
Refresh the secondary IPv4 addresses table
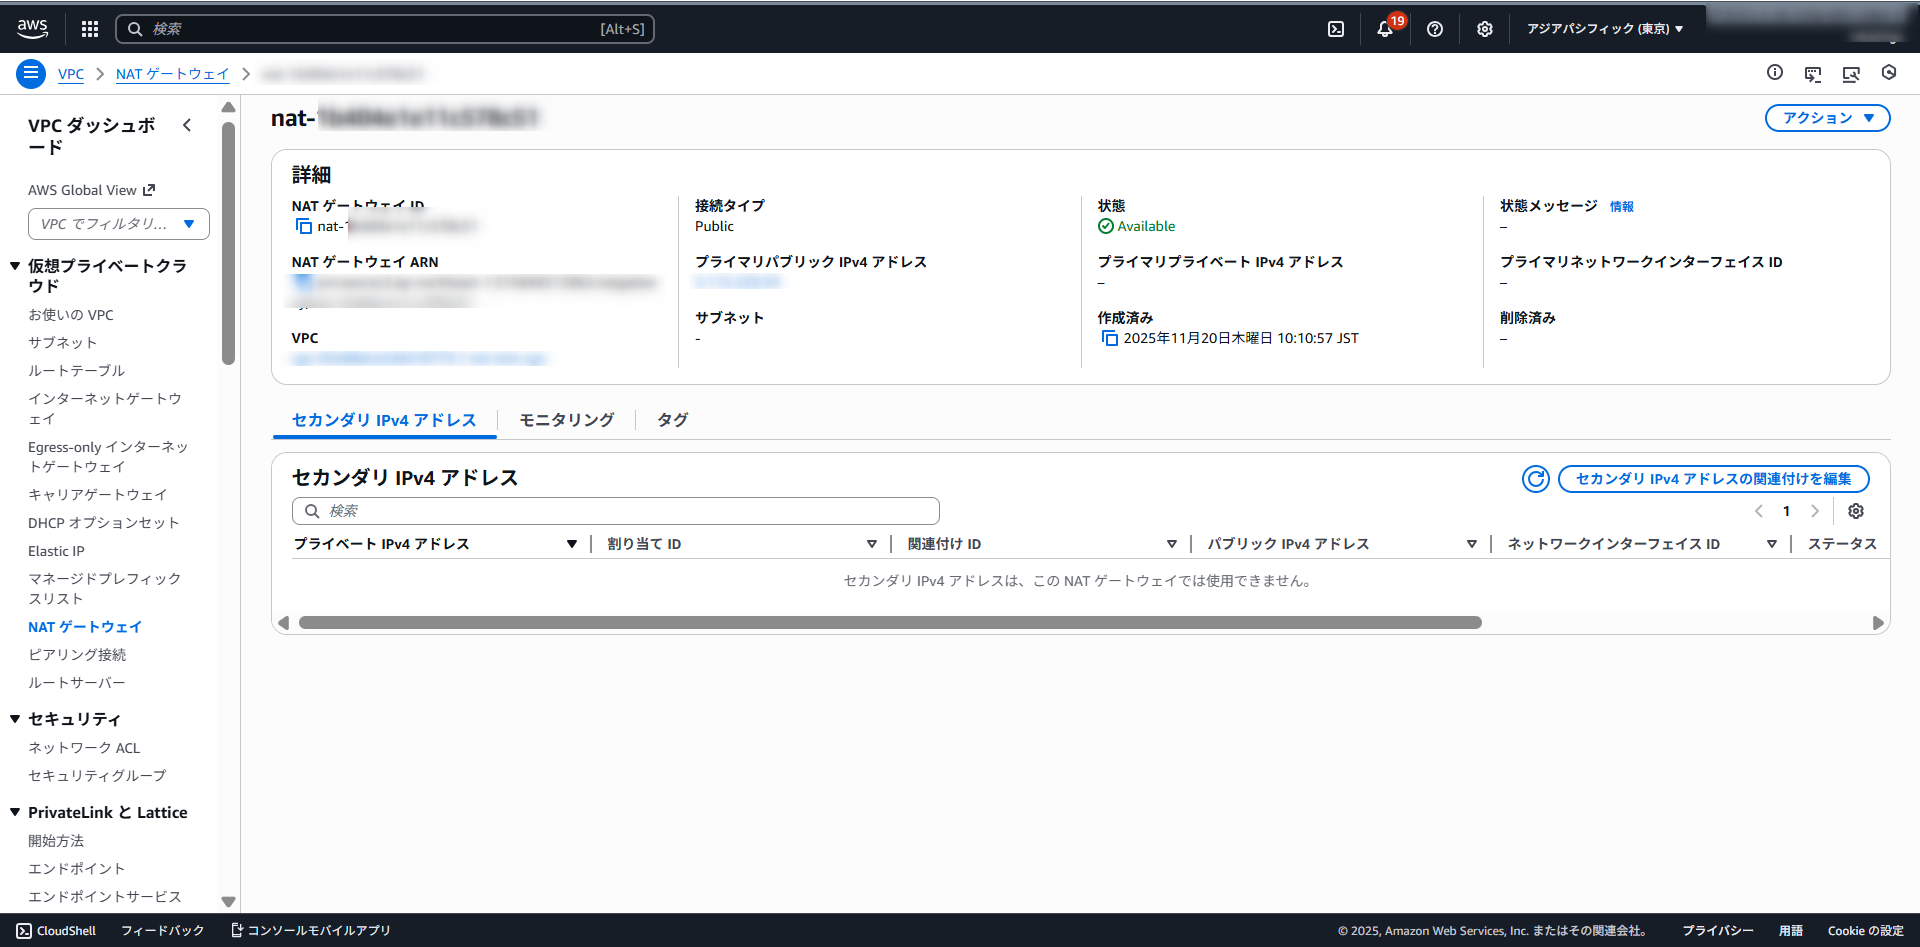pos(1535,479)
